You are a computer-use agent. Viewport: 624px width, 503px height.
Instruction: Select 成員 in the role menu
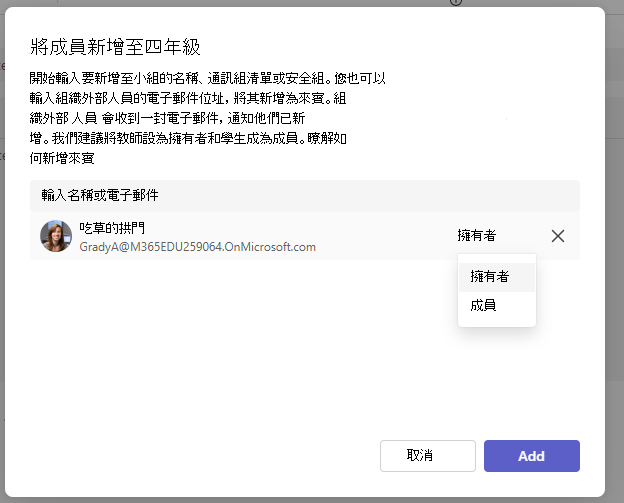497,306
